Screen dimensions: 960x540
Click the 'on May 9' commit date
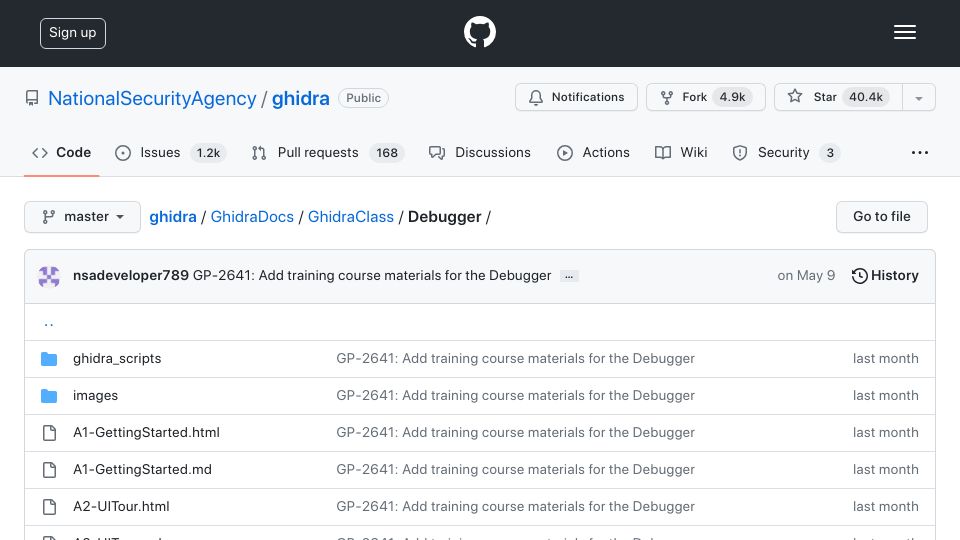[806, 276]
